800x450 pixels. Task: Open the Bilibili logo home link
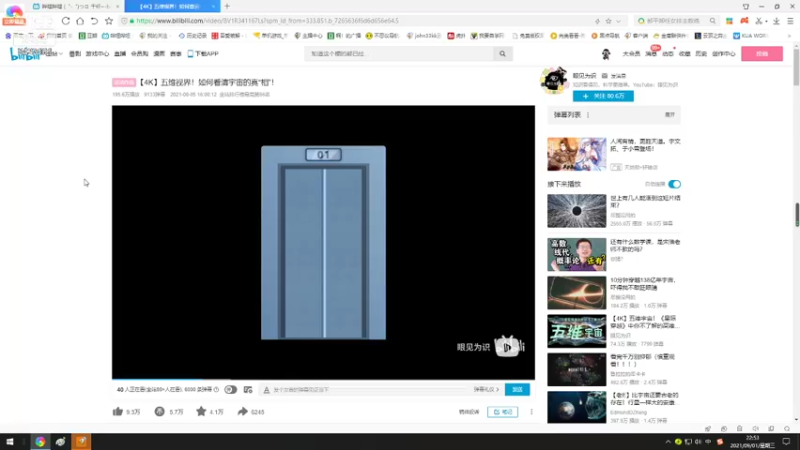pos(24,54)
